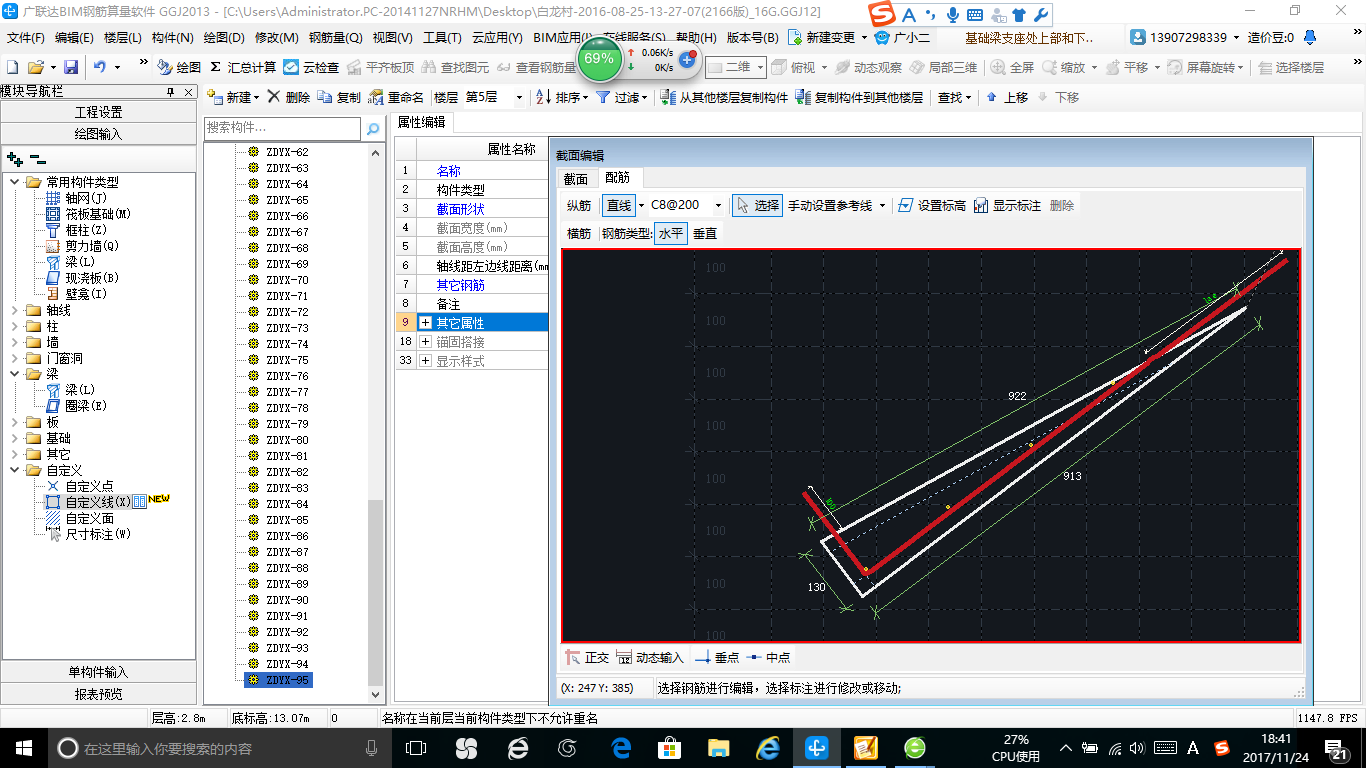
Task: Toggle 垂点 perpendicular snap
Action: pyautogui.click(x=716, y=657)
